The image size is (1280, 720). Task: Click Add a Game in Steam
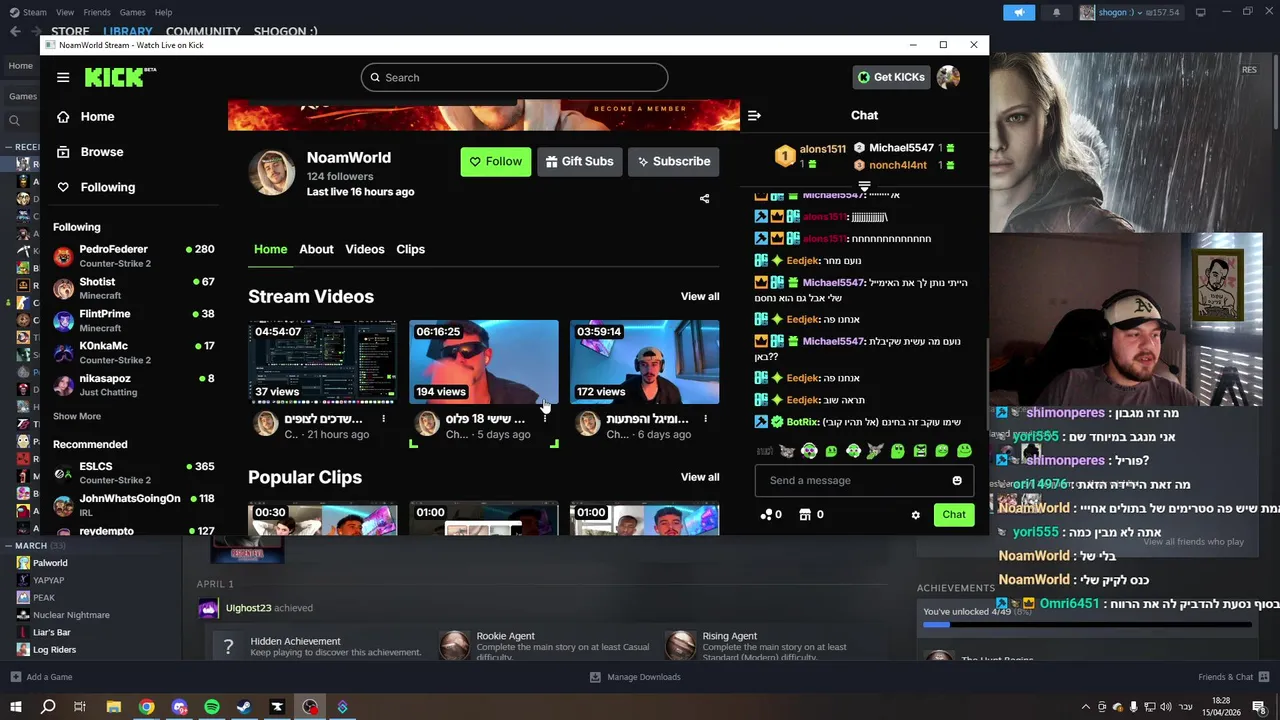42,677
